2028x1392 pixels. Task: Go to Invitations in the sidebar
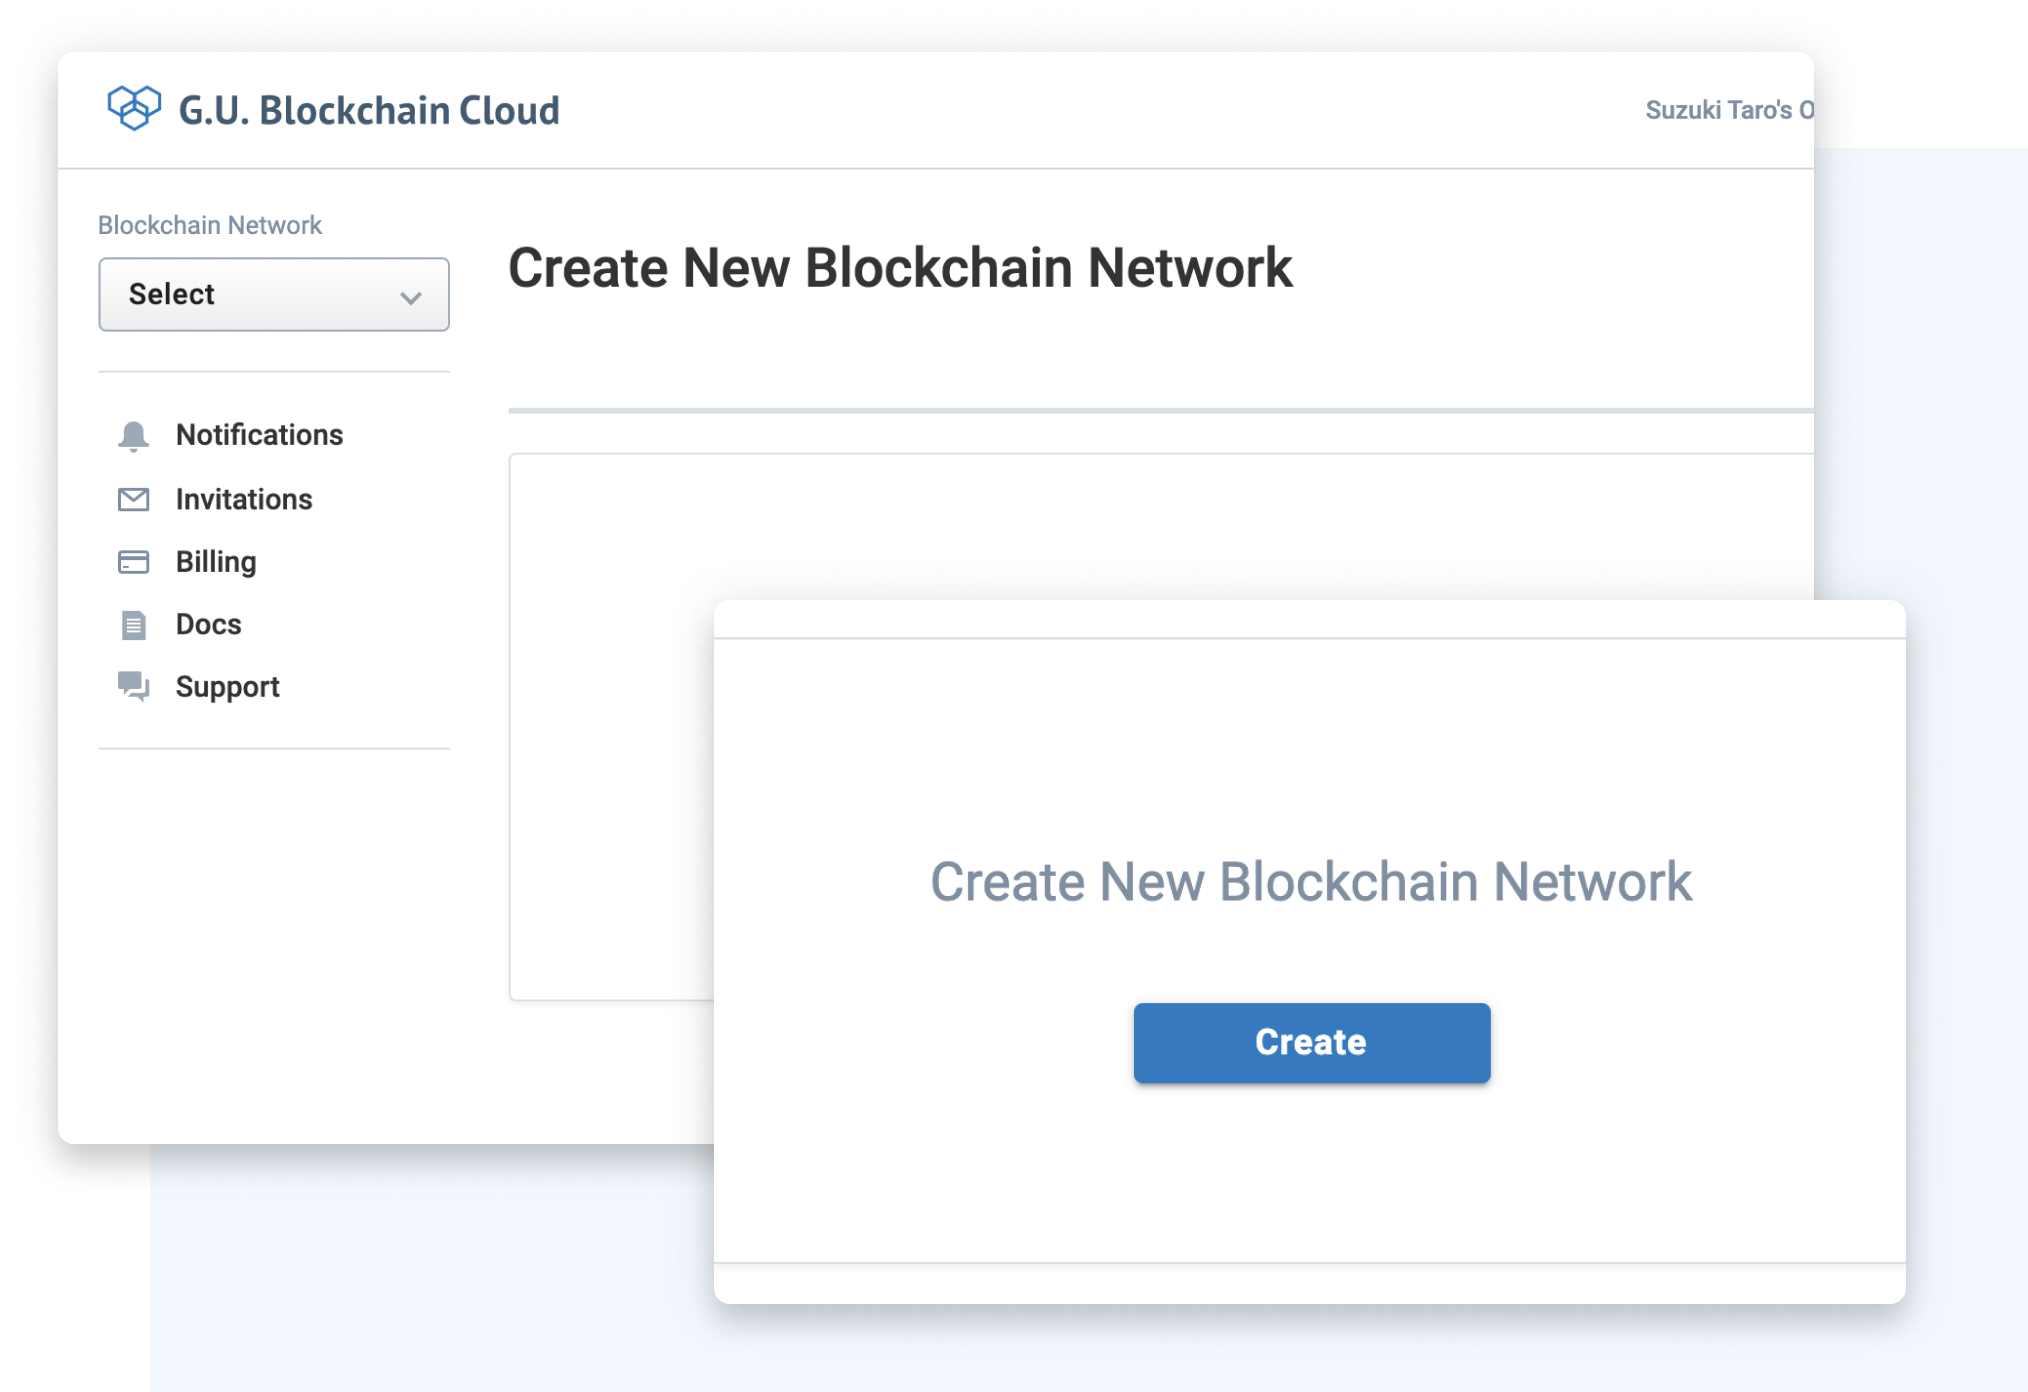(x=244, y=499)
